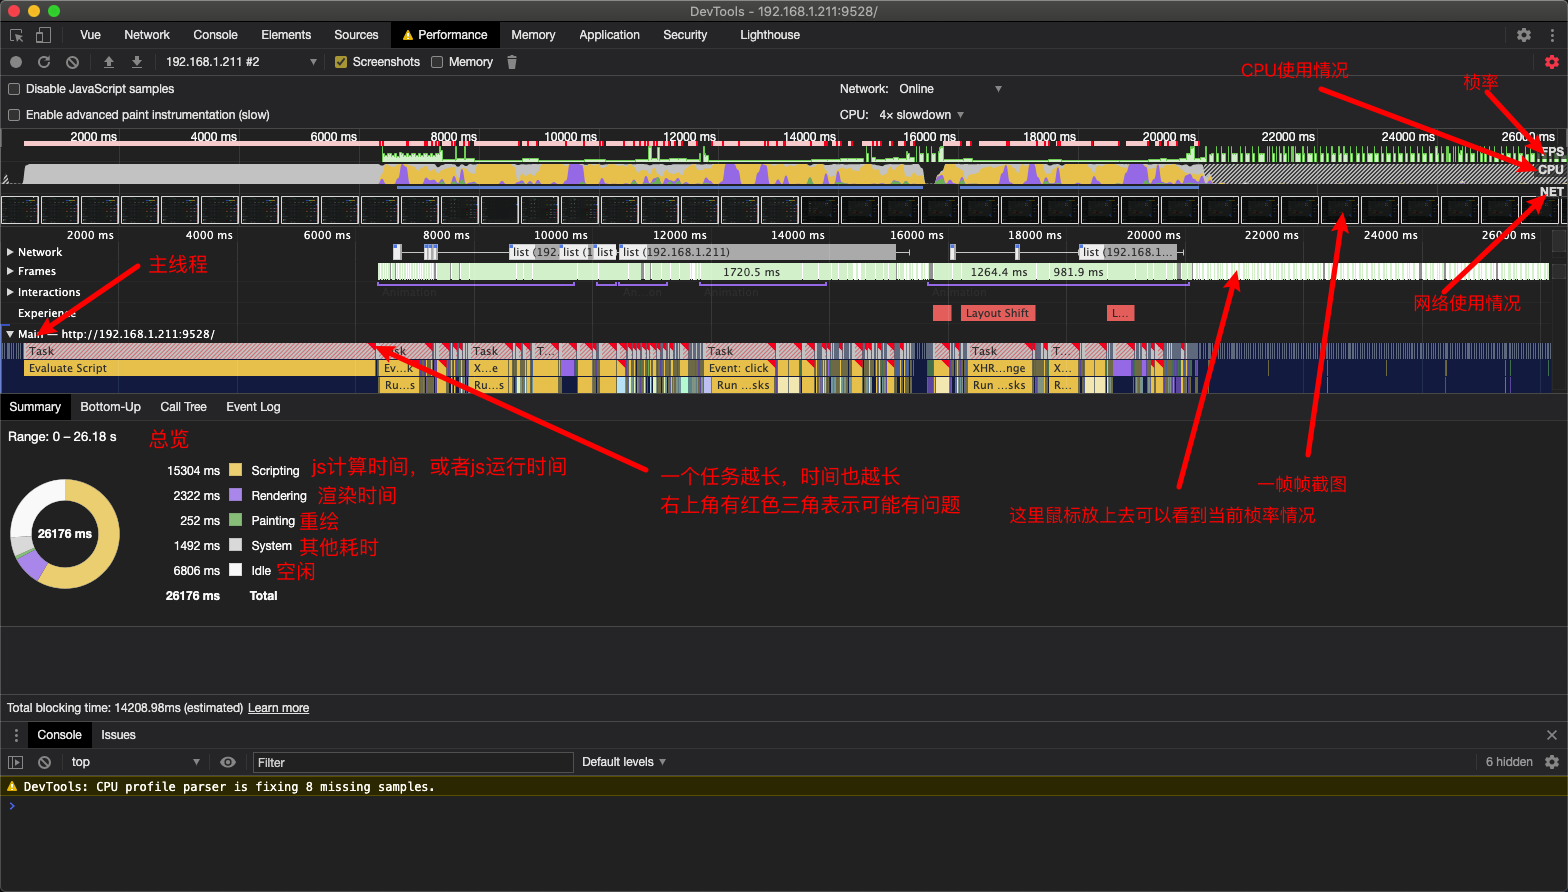Click the collect garbage trash icon
The height and width of the screenshot is (892, 1568).
pyautogui.click(x=512, y=62)
